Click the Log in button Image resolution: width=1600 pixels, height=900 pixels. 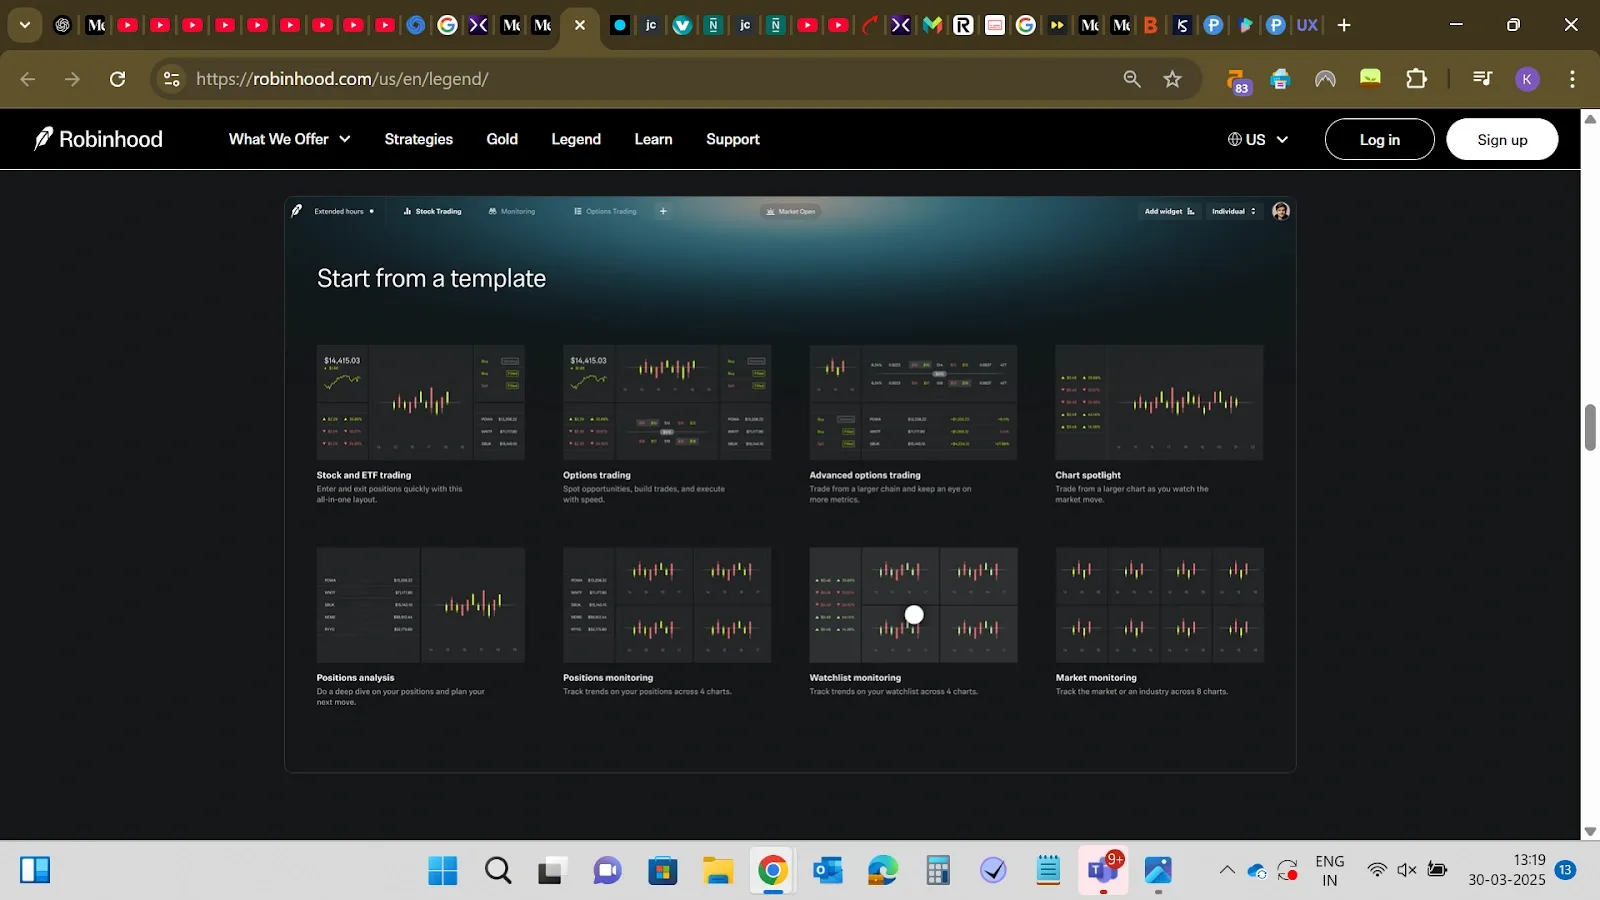[x=1379, y=139]
